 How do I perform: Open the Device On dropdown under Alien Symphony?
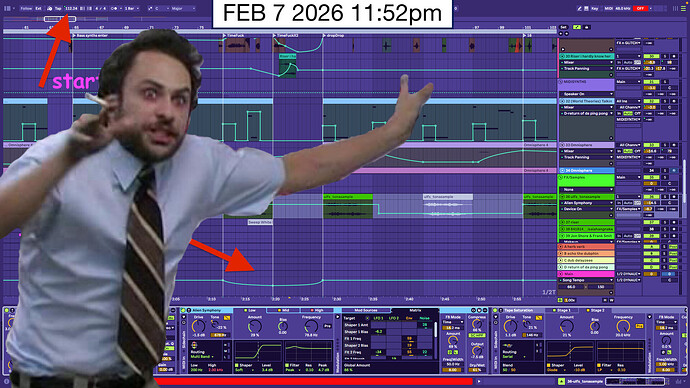pos(587,209)
